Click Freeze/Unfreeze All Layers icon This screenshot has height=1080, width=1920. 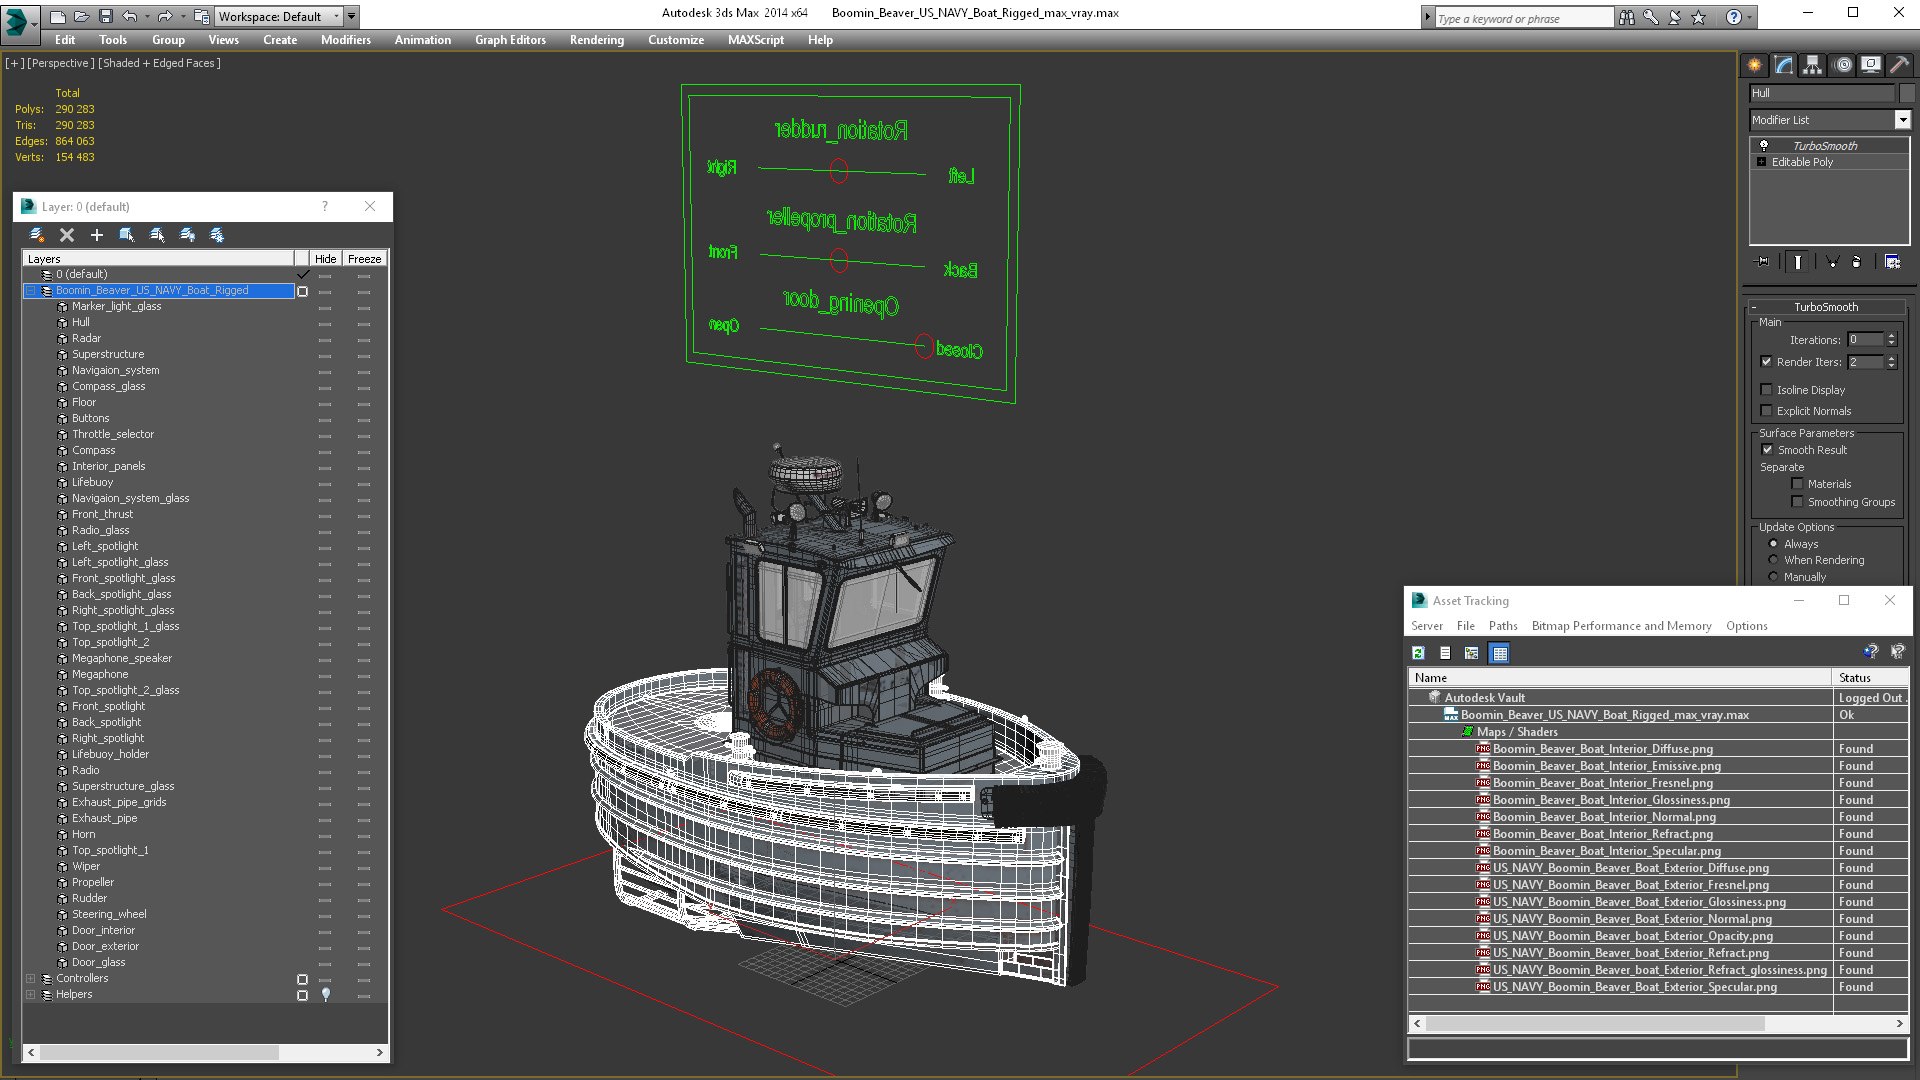click(217, 235)
